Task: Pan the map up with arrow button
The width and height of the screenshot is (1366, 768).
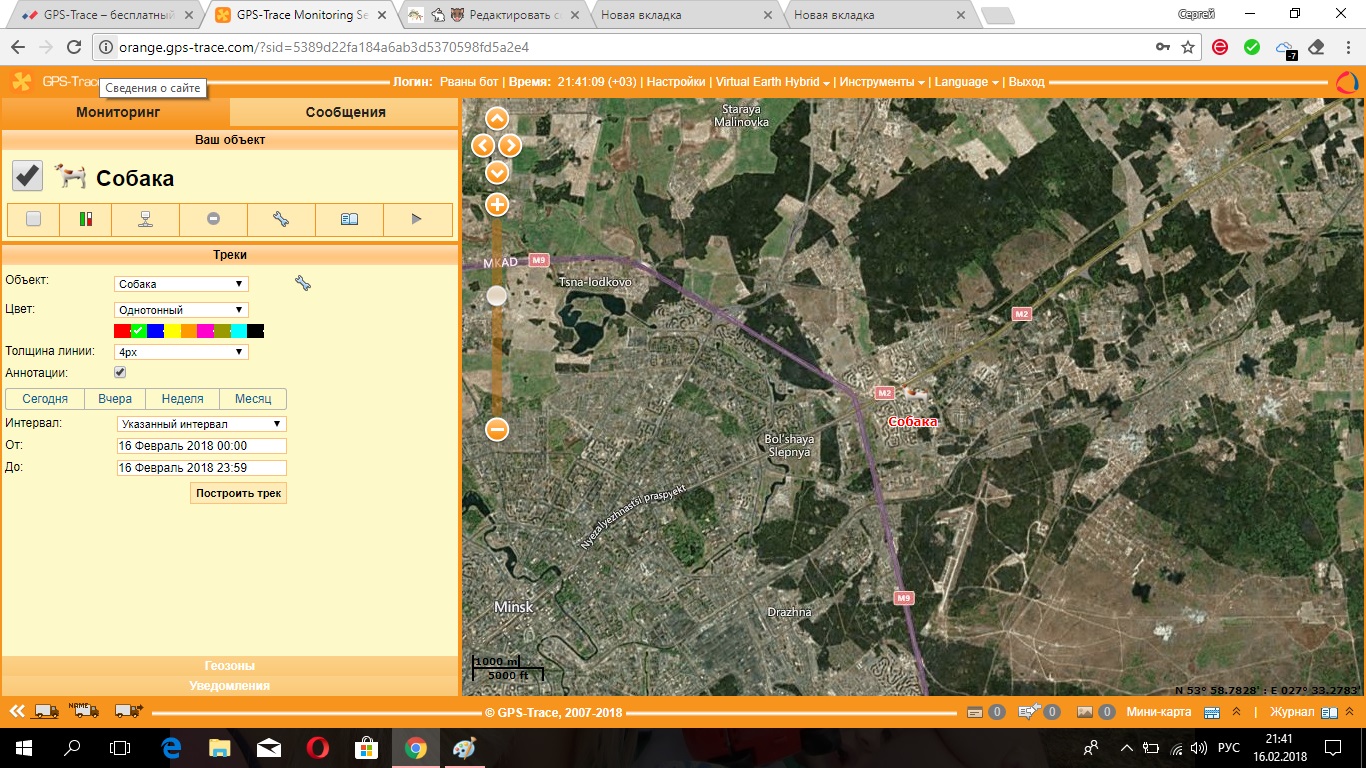Action: click(497, 119)
